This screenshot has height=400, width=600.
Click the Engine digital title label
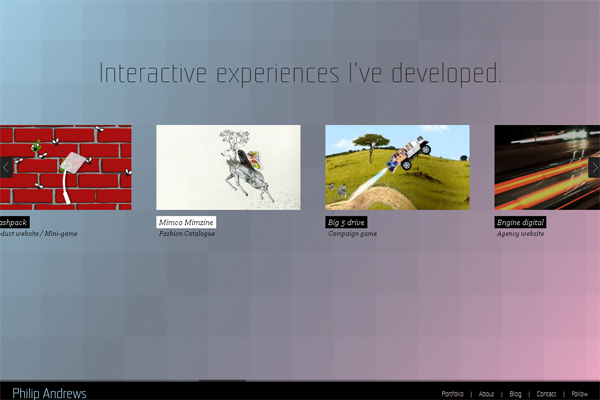point(520,222)
